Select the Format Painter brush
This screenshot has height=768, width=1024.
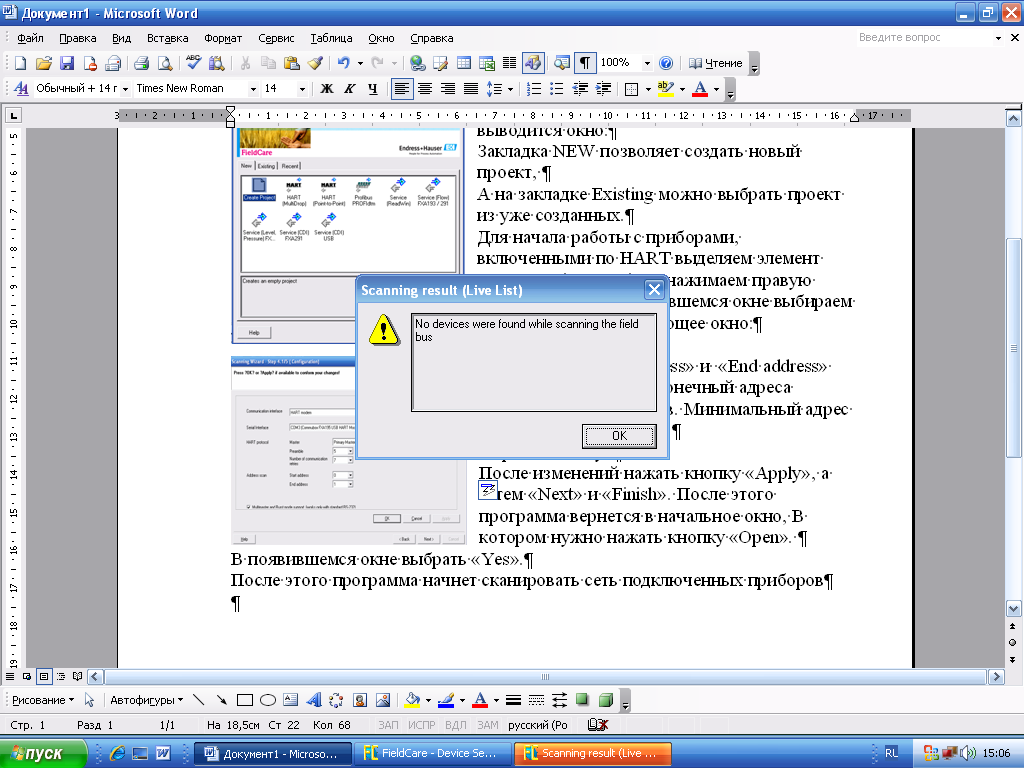tap(315, 63)
